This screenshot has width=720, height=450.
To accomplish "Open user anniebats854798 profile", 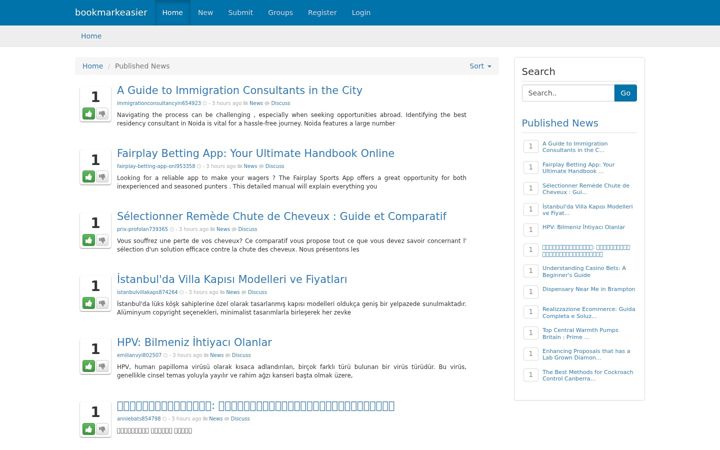I will (139, 418).
